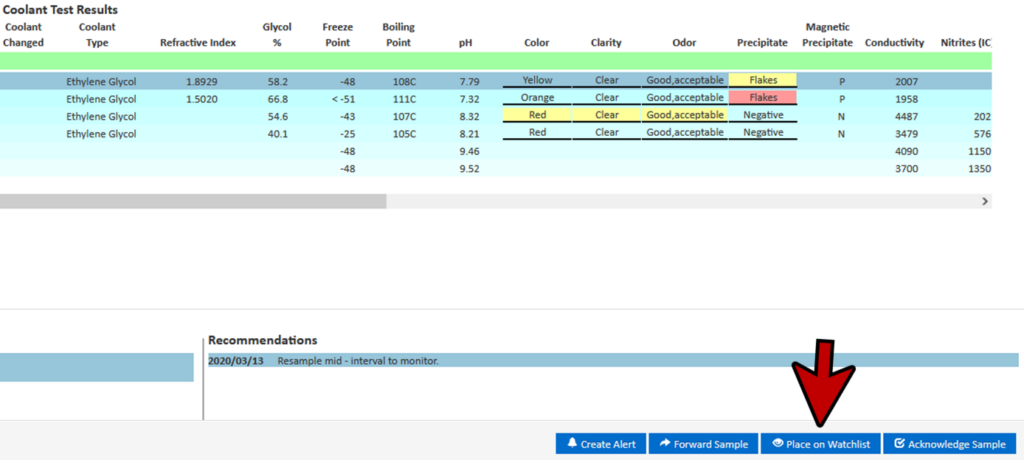Viewport: 1024px width, 460px height.
Task: Click the checkmark icon on Acknowledge Sample
Action: coord(899,444)
